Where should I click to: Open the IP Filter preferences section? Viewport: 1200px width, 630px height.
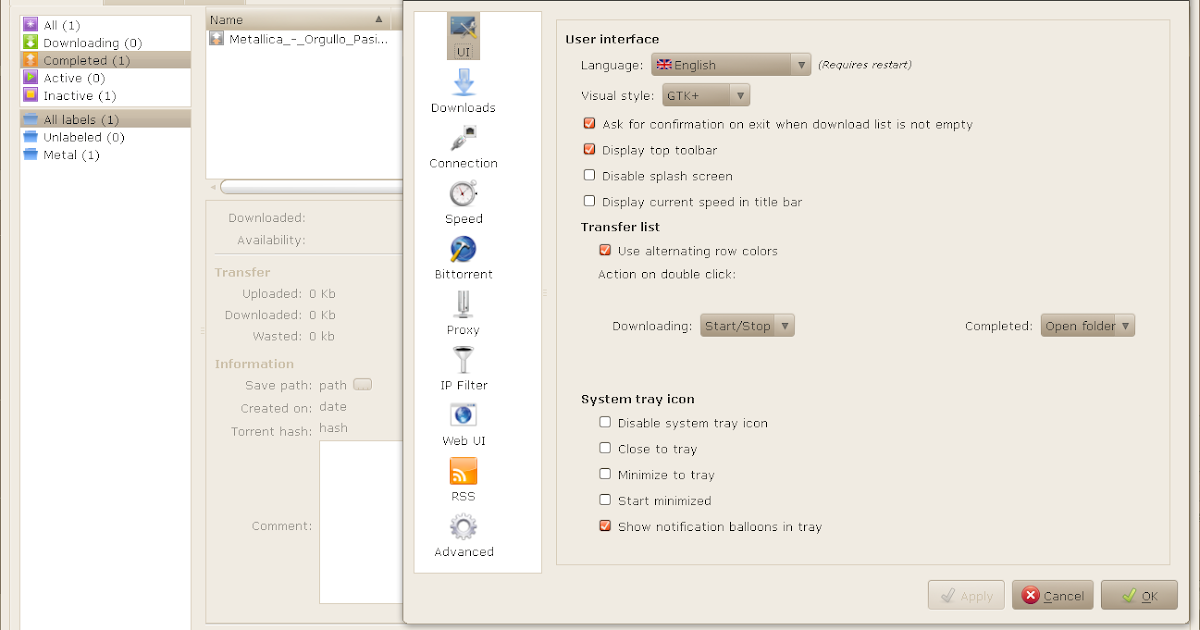(x=463, y=369)
